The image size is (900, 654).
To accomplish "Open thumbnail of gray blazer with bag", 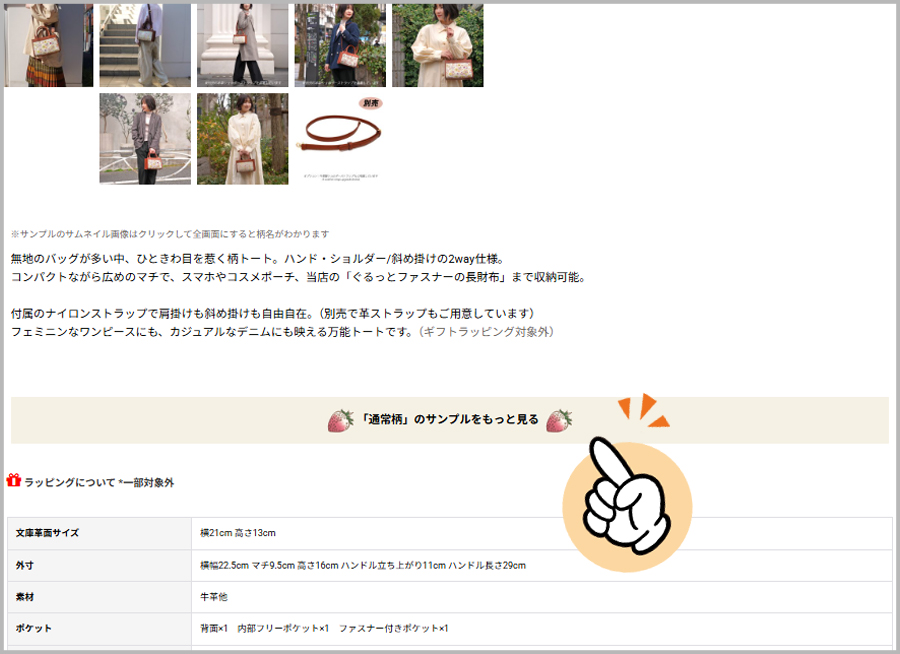I will pos(145,139).
